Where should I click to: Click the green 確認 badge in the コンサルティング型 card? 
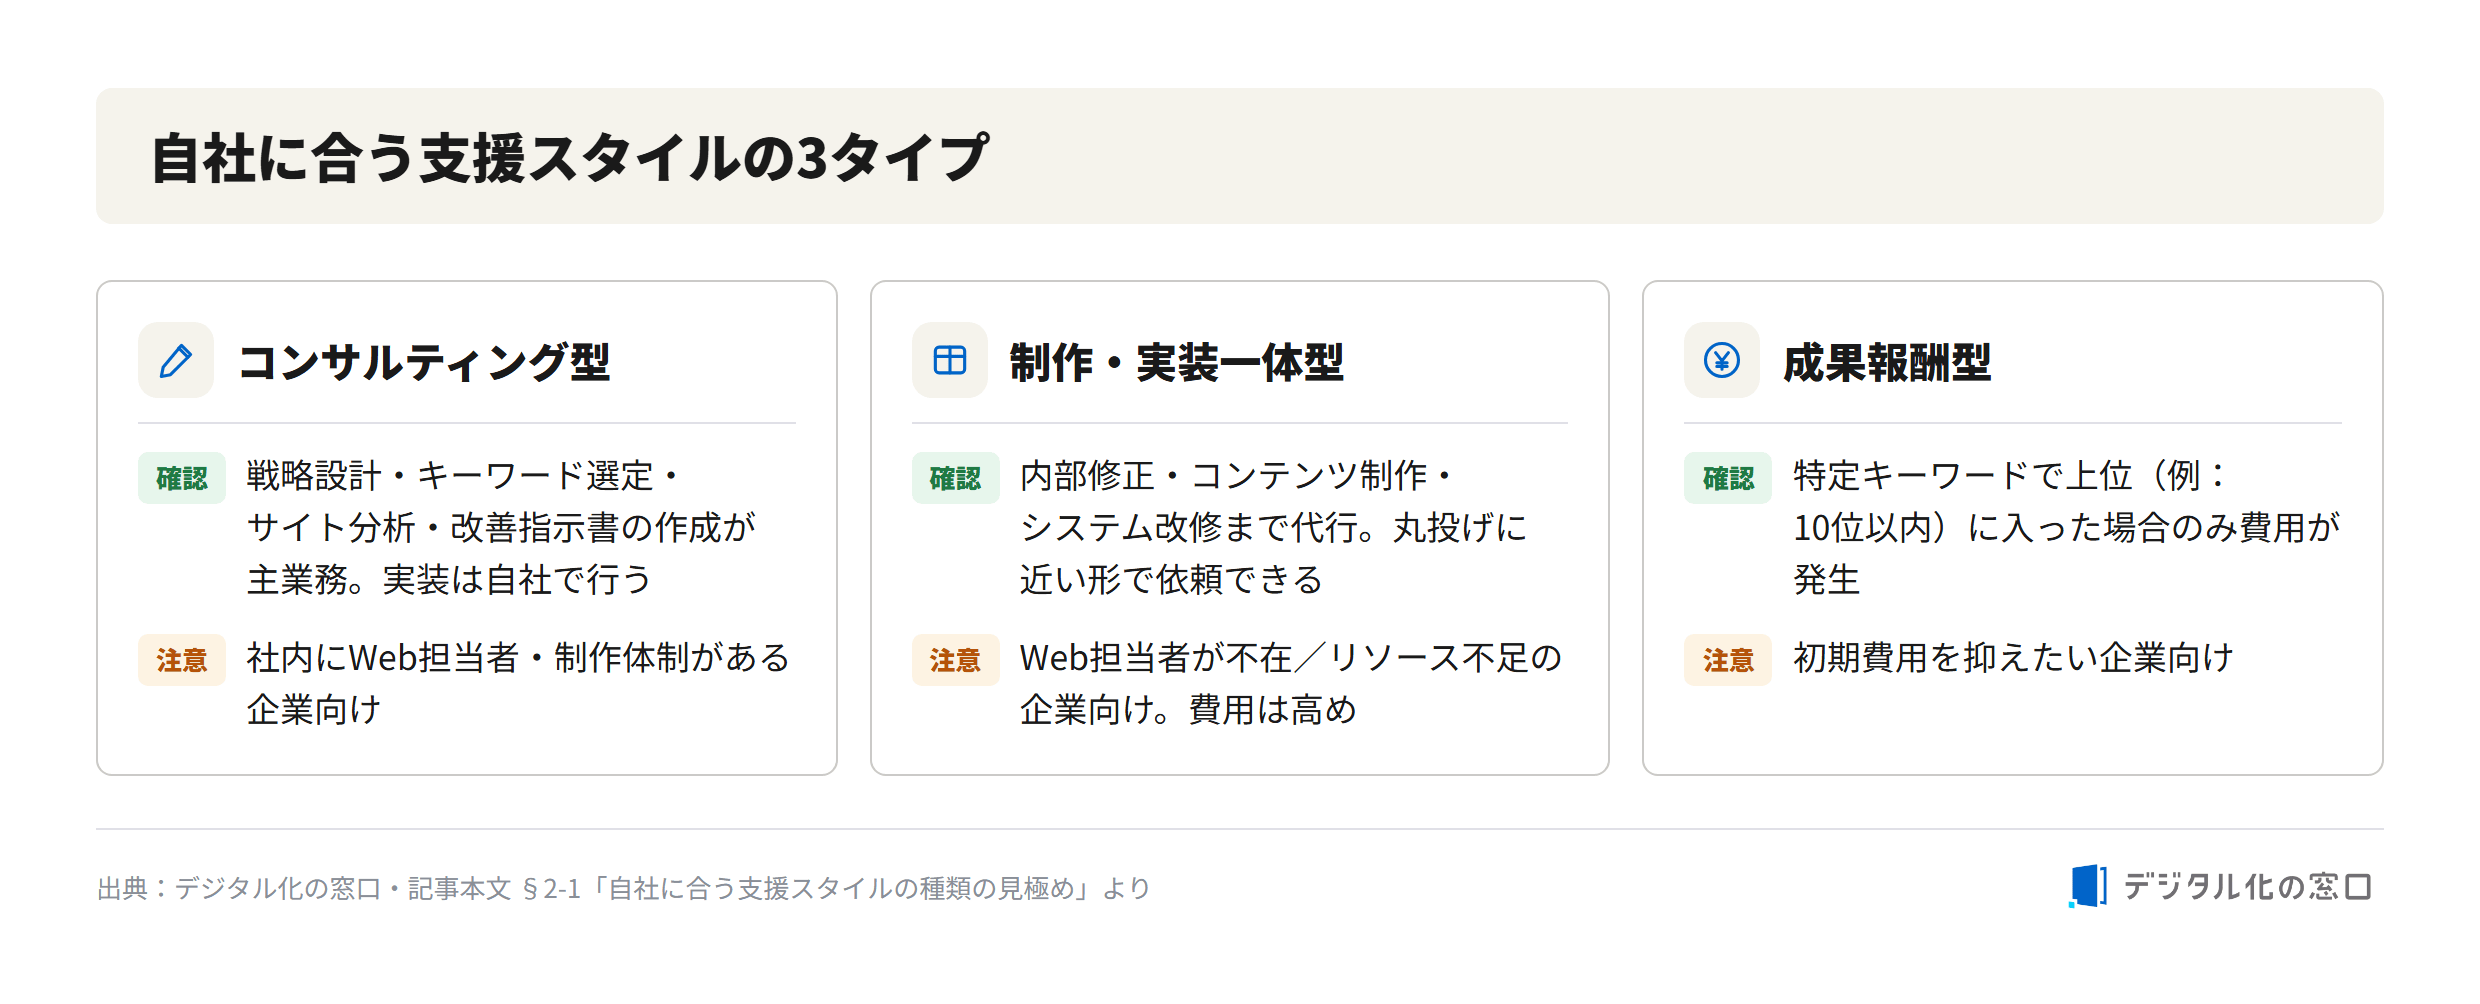(x=182, y=478)
